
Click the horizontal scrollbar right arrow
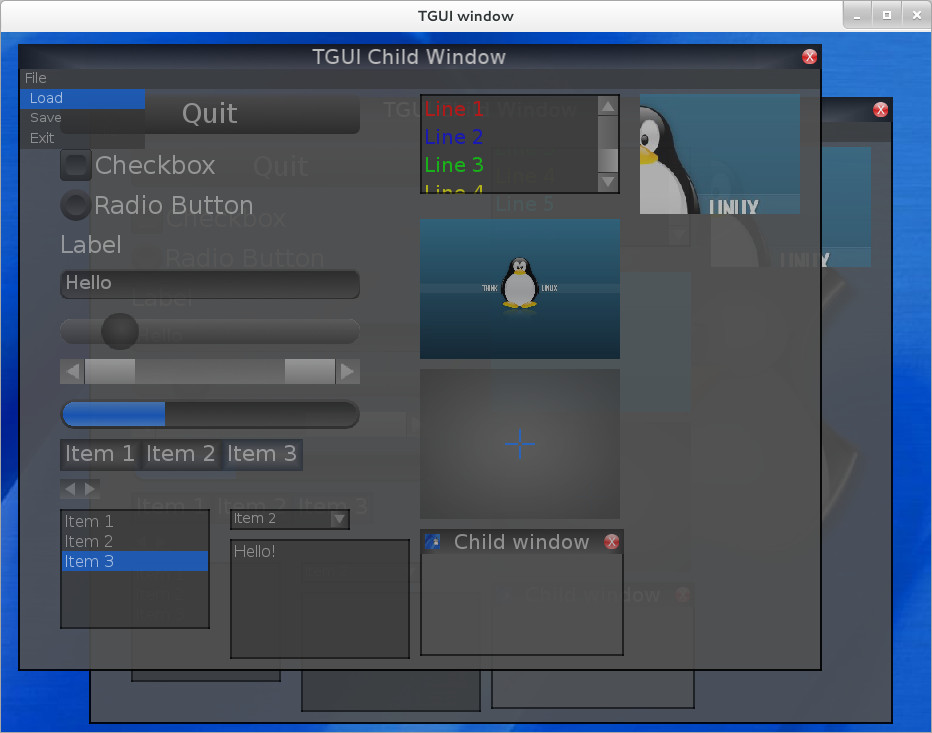348,372
